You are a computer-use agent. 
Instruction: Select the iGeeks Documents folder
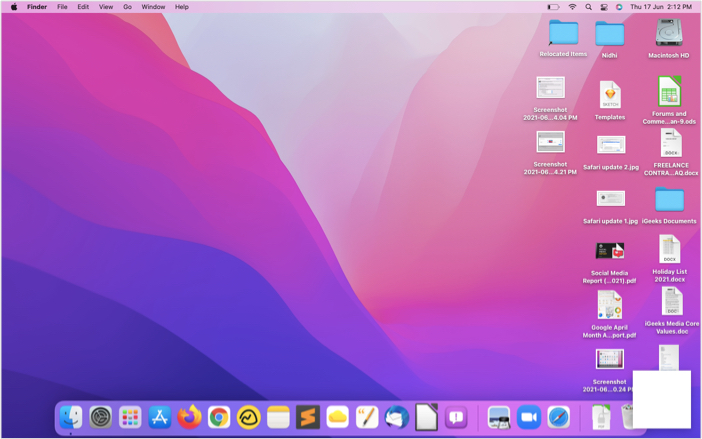pos(669,200)
